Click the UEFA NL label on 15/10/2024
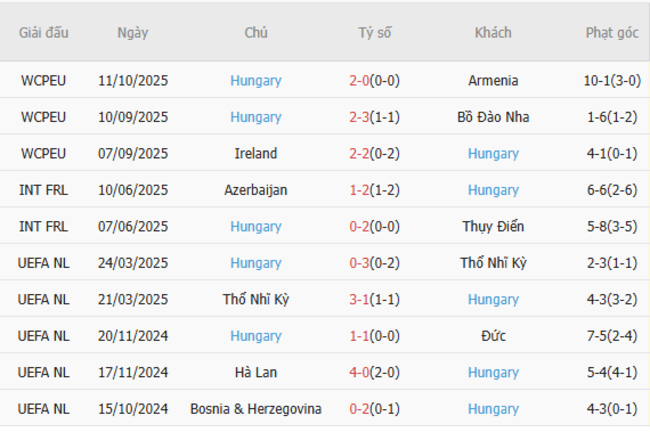Viewport: 650px width, 440px height. click(x=43, y=409)
